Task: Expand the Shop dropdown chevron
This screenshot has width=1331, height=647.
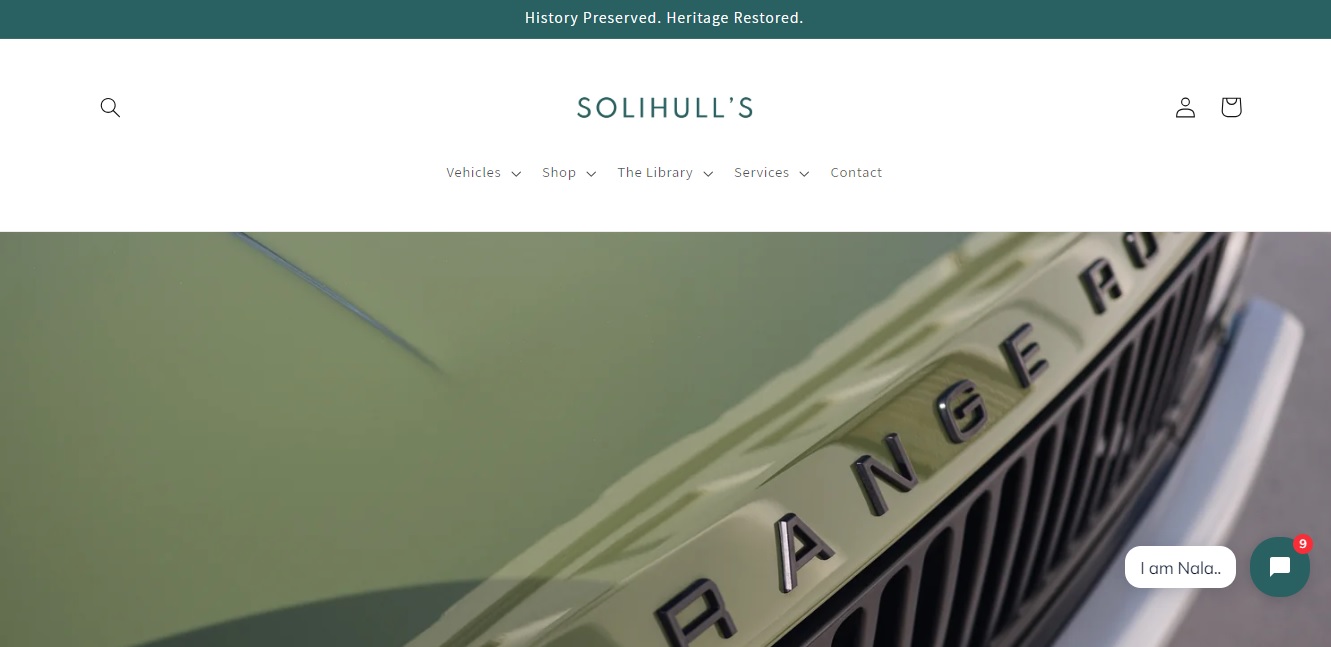Action: [x=591, y=174]
